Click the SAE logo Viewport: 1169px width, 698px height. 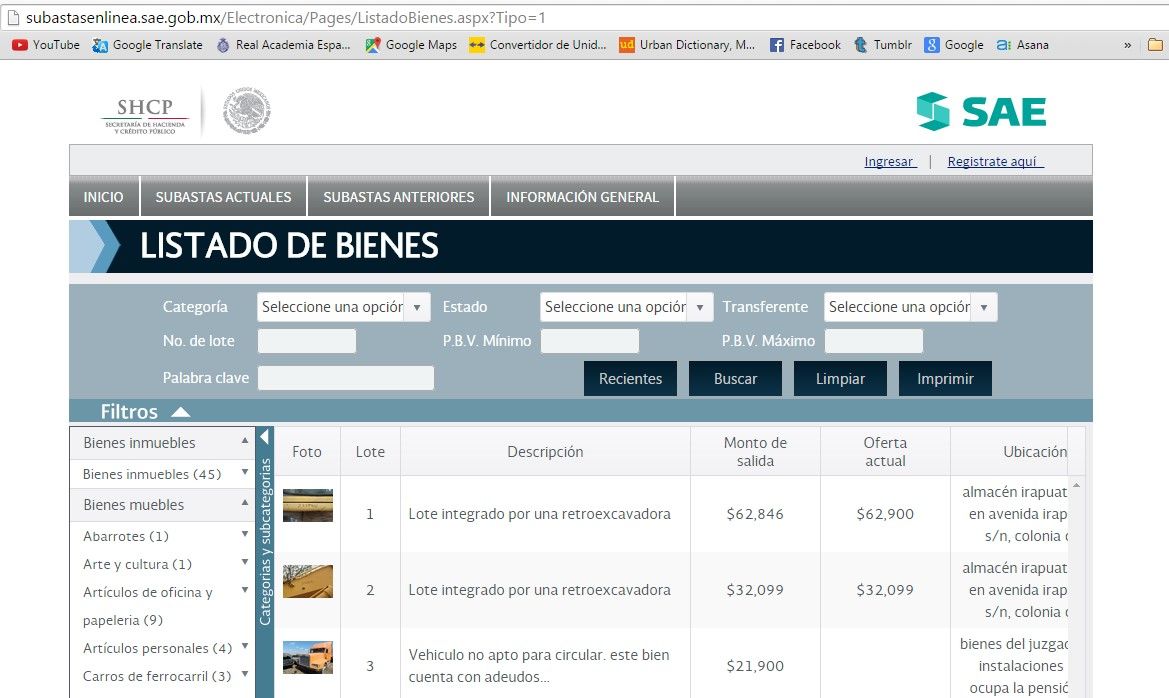click(x=981, y=112)
